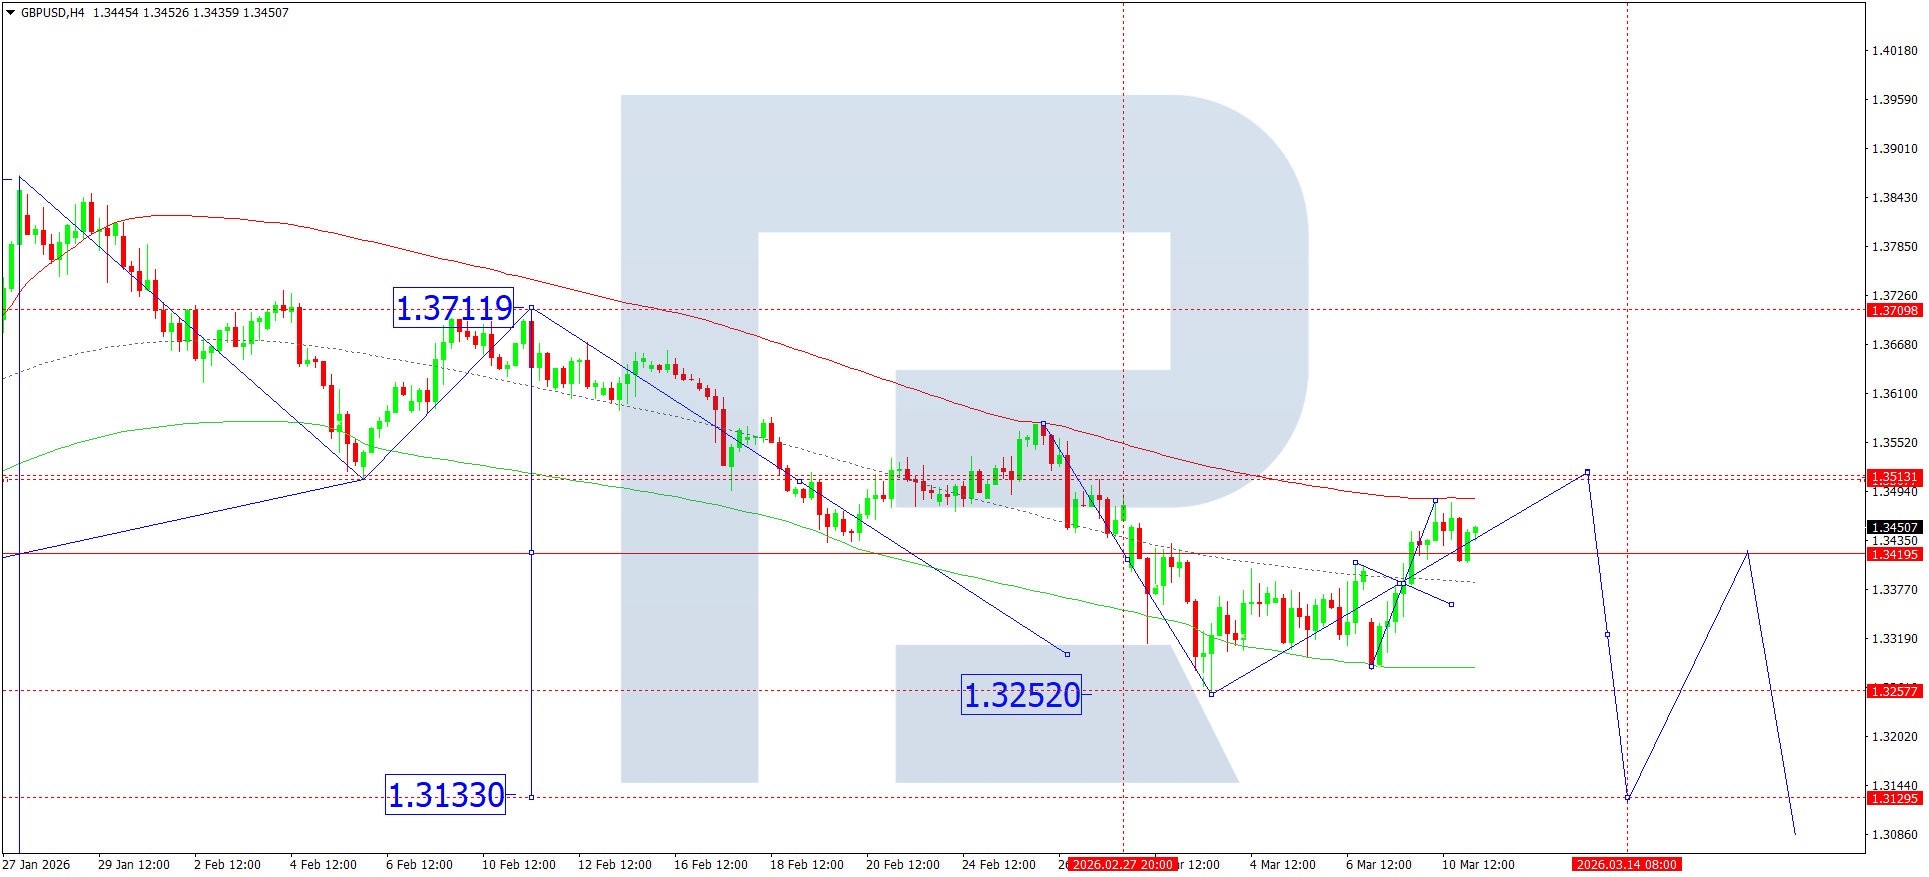Click the GBPUSD,H4 chart title
The image size is (1929, 877).
click(x=53, y=13)
